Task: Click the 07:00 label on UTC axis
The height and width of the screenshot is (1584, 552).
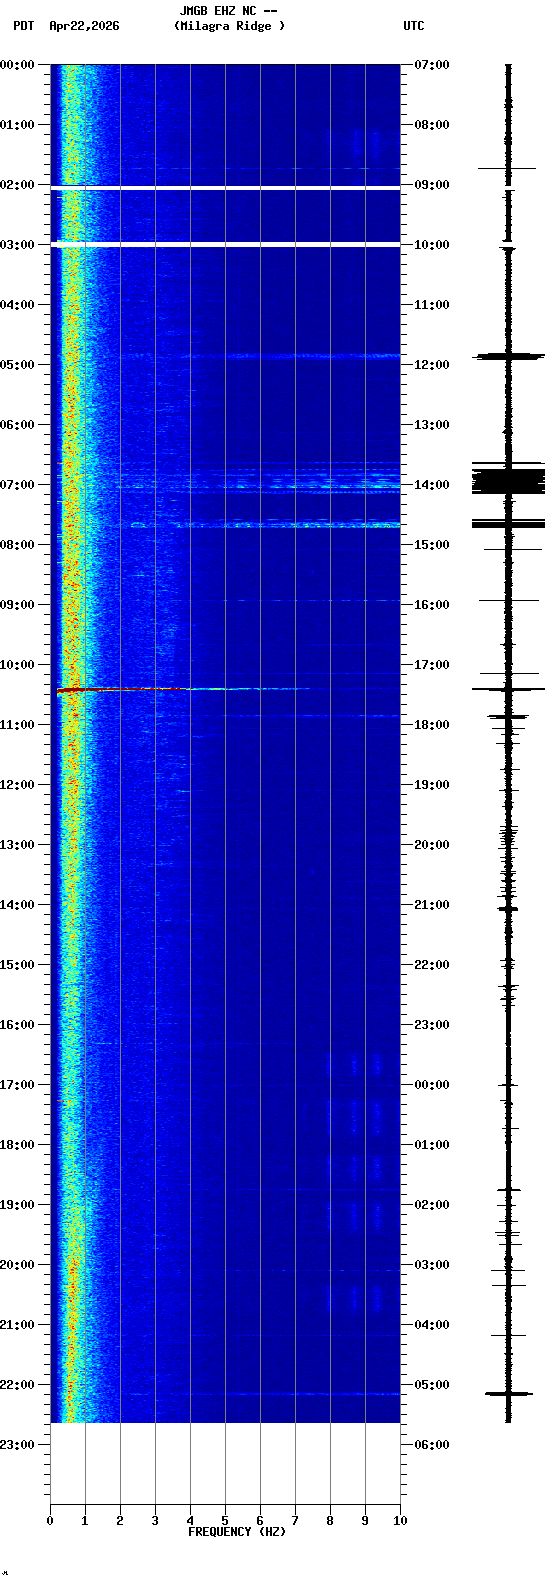Action: pyautogui.click(x=432, y=65)
